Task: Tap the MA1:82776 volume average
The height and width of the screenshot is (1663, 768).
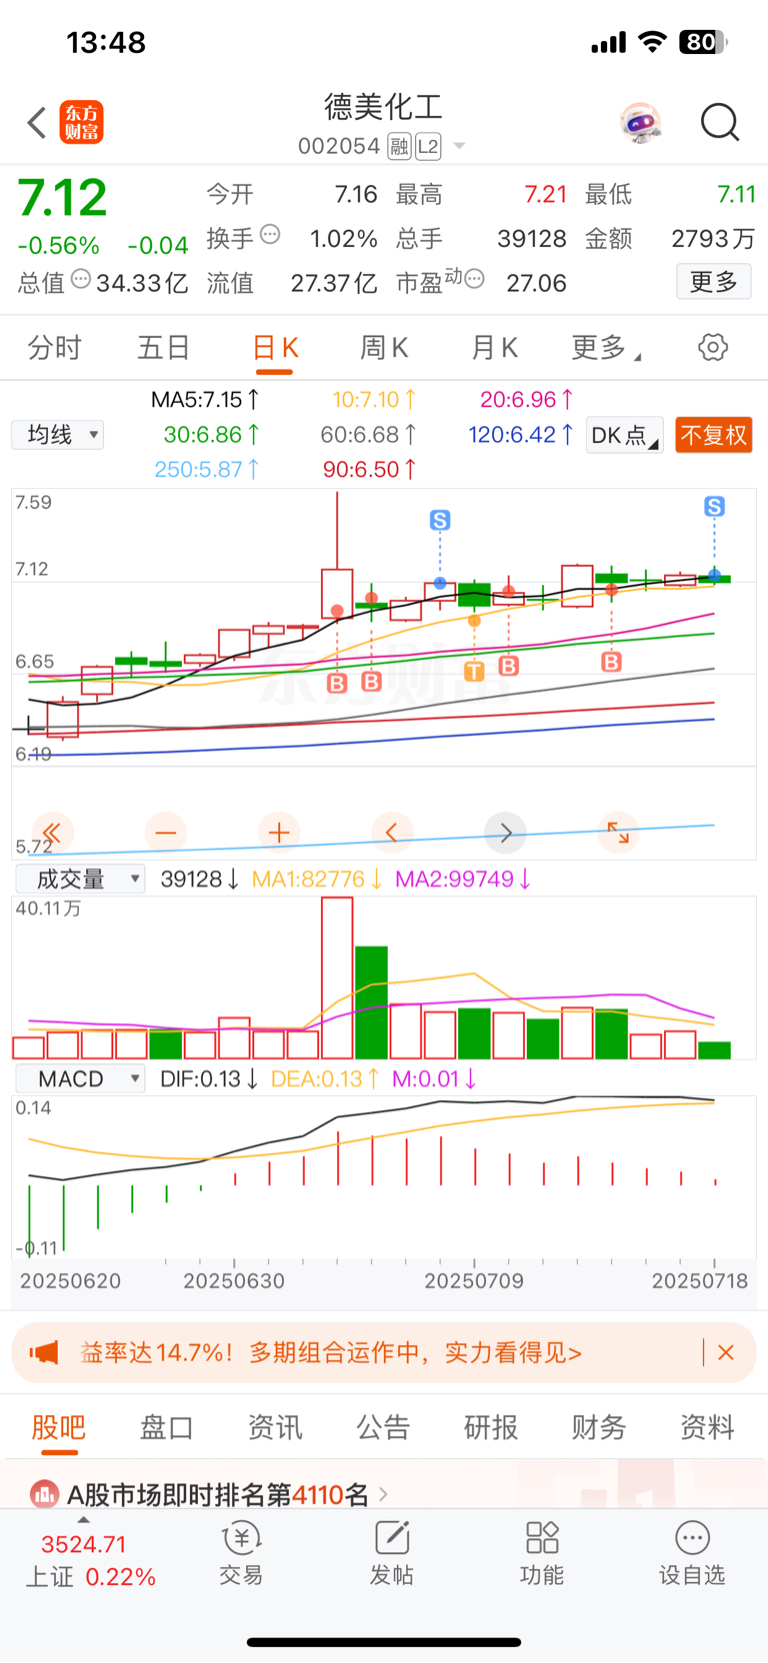Action: 317,879
